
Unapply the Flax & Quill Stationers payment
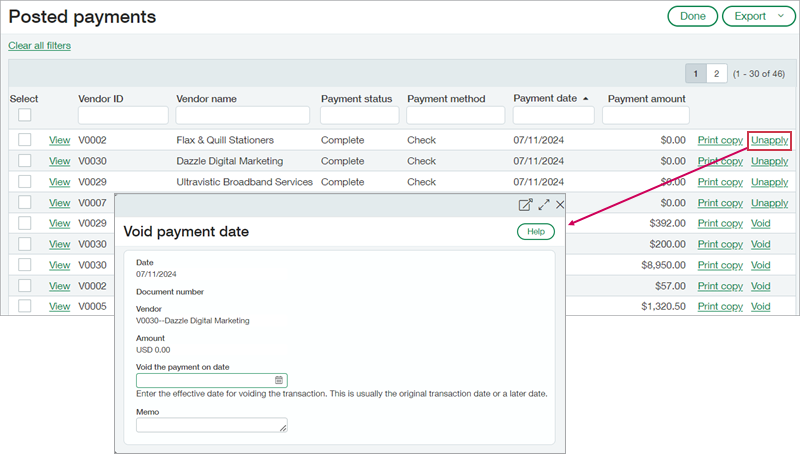point(769,140)
